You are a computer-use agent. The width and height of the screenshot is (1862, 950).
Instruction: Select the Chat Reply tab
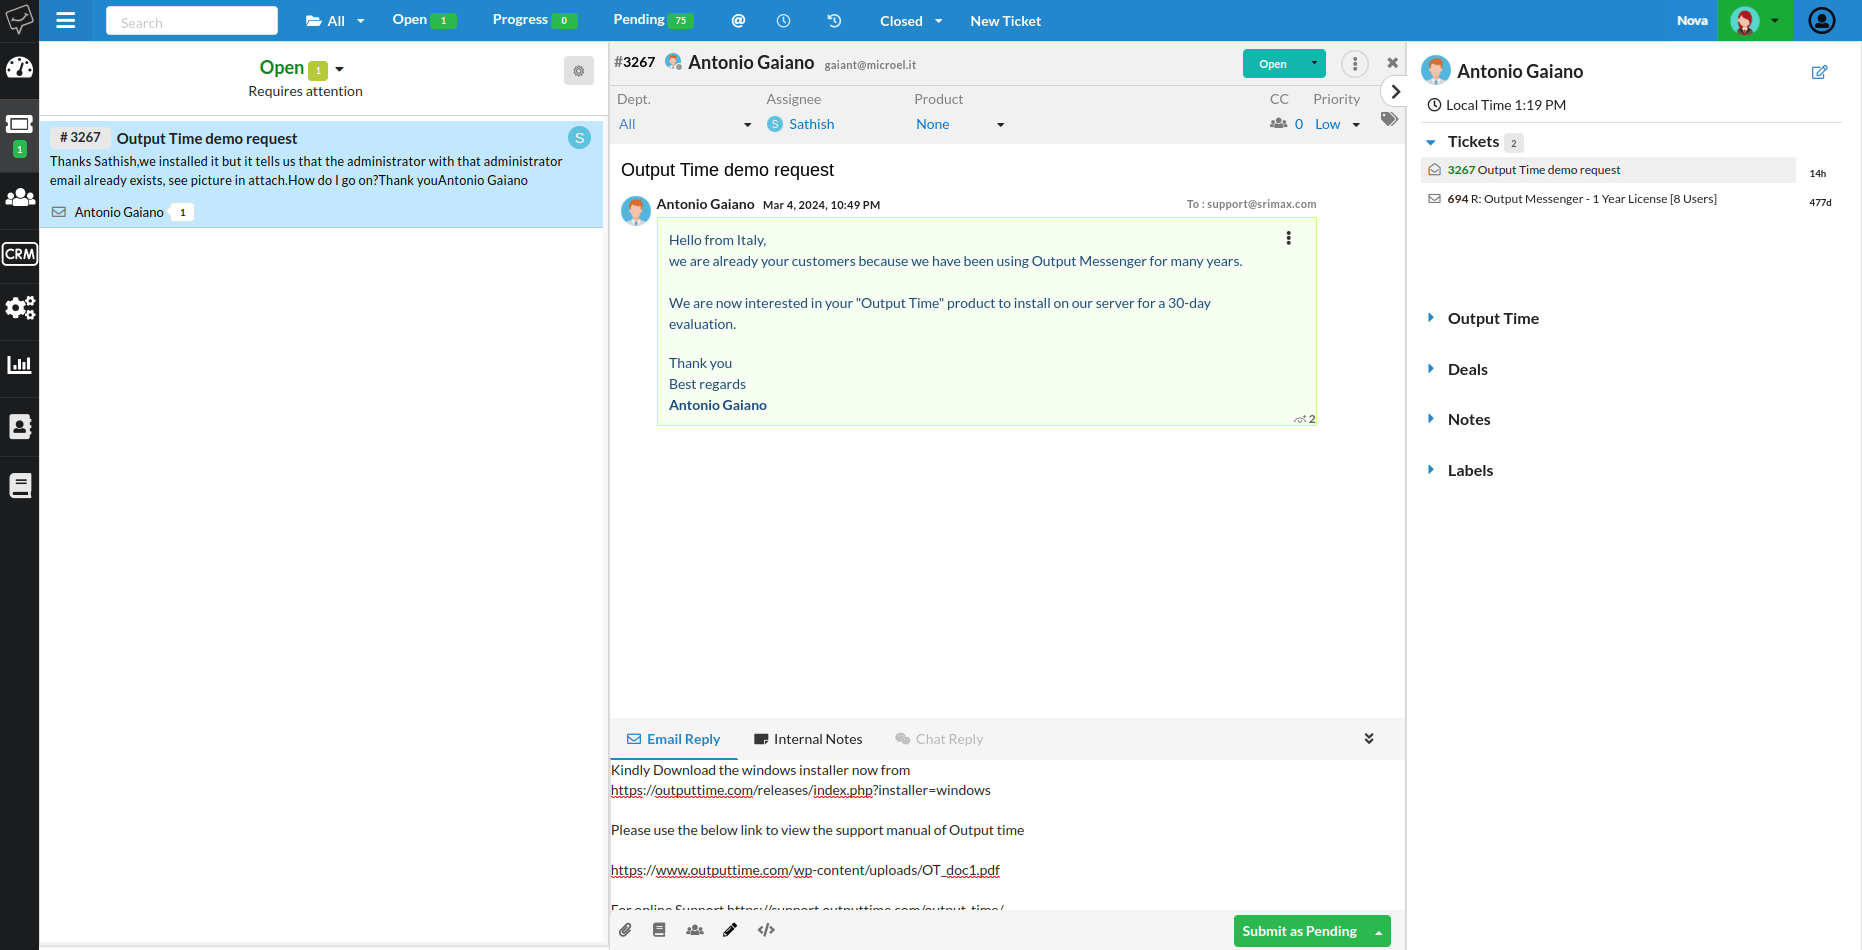[939, 739]
